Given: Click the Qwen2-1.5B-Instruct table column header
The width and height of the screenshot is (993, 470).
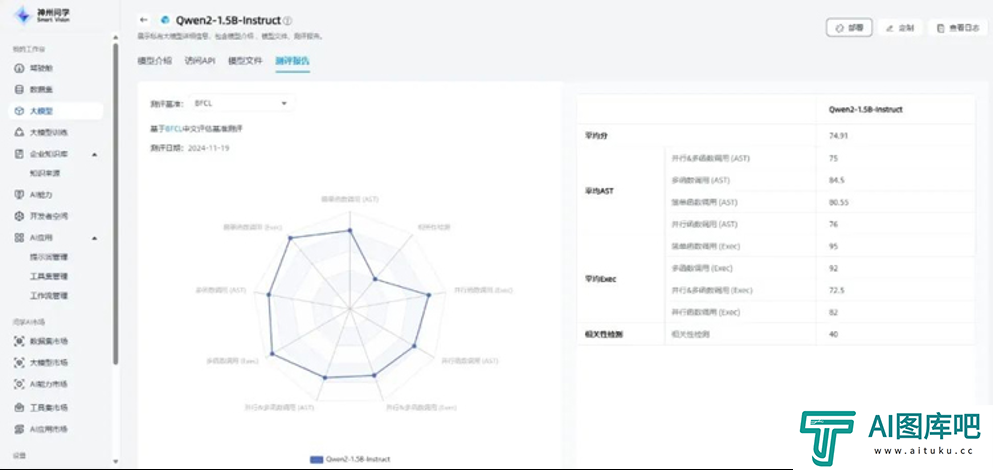Looking at the screenshot, I should [866, 110].
